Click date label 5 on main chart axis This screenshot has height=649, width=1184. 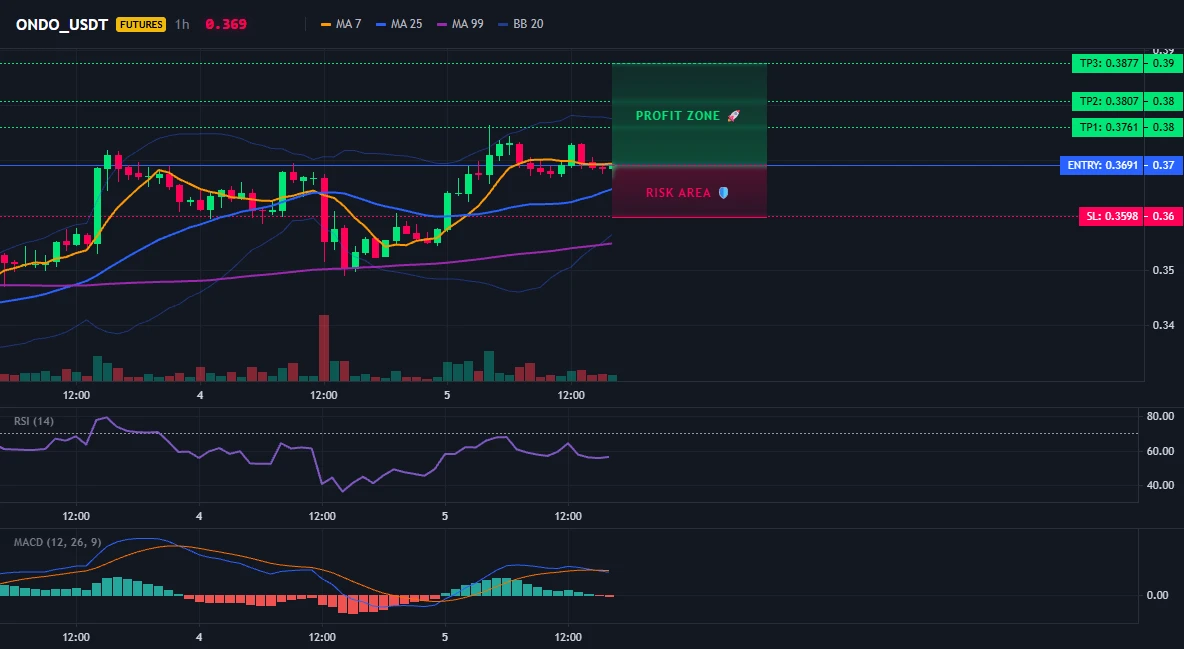[447, 395]
